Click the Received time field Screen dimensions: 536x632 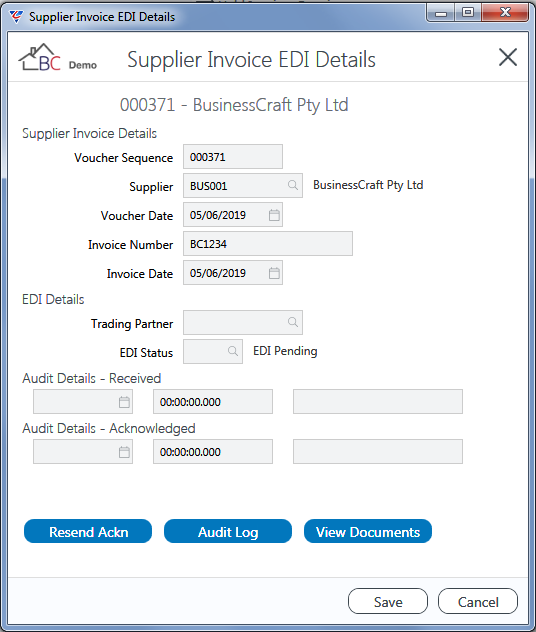213,401
